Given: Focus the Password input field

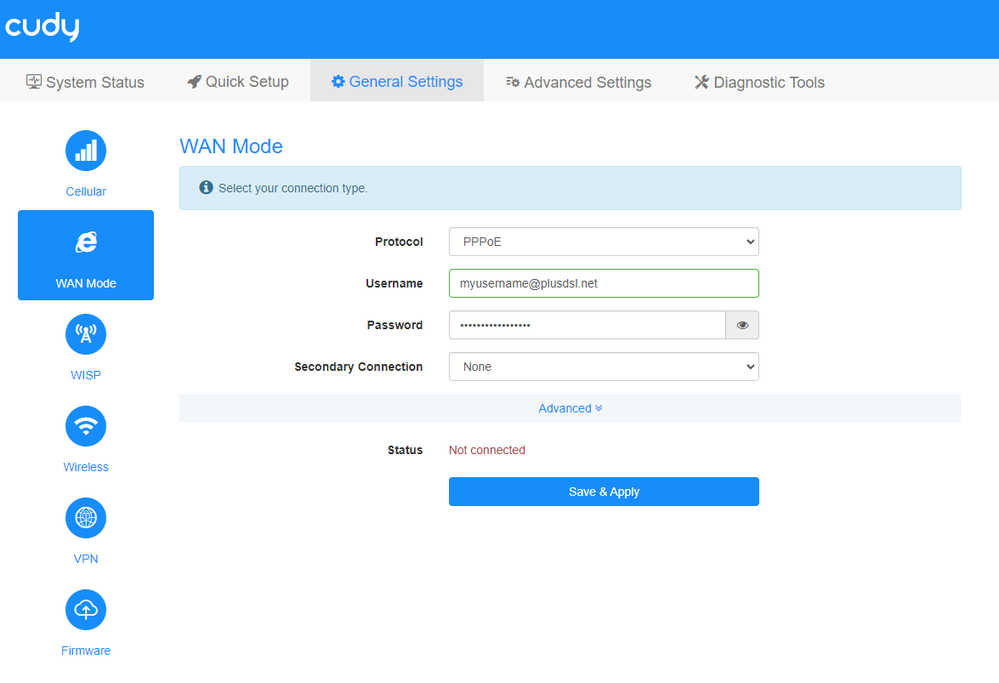Looking at the screenshot, I should (586, 325).
